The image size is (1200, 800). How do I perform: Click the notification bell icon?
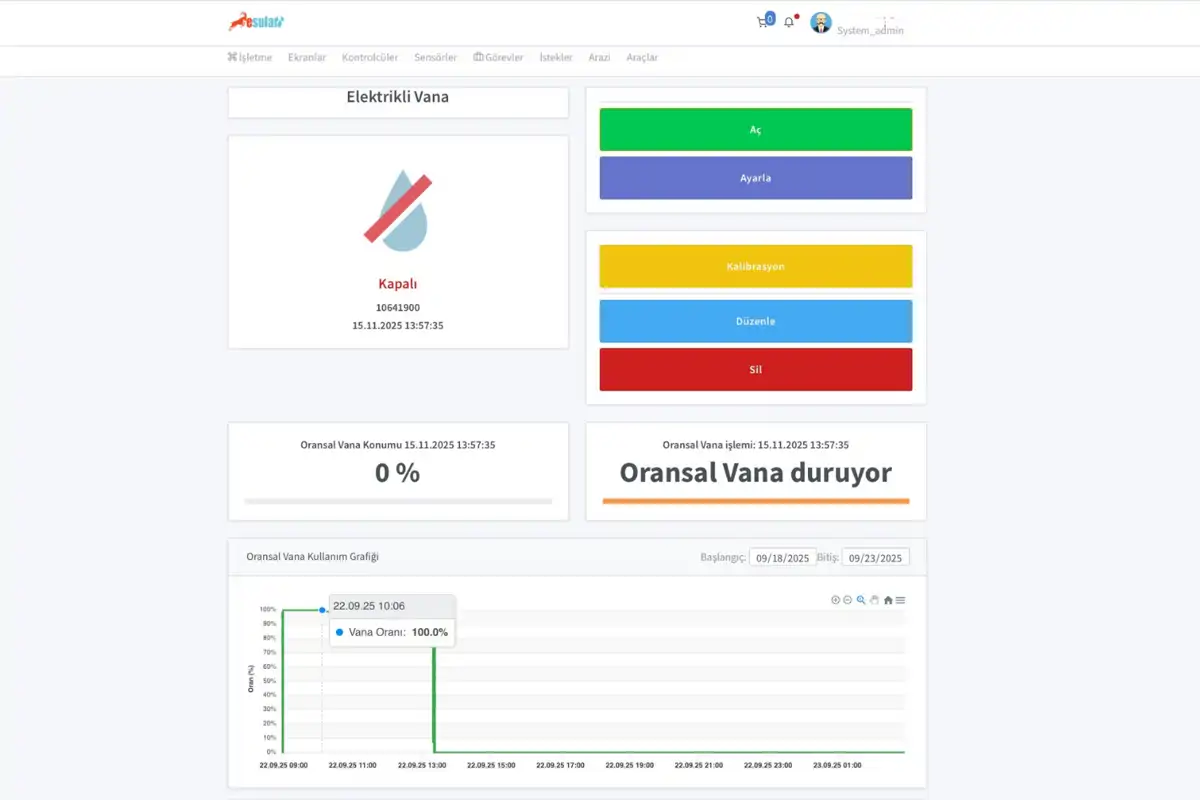[x=788, y=22]
